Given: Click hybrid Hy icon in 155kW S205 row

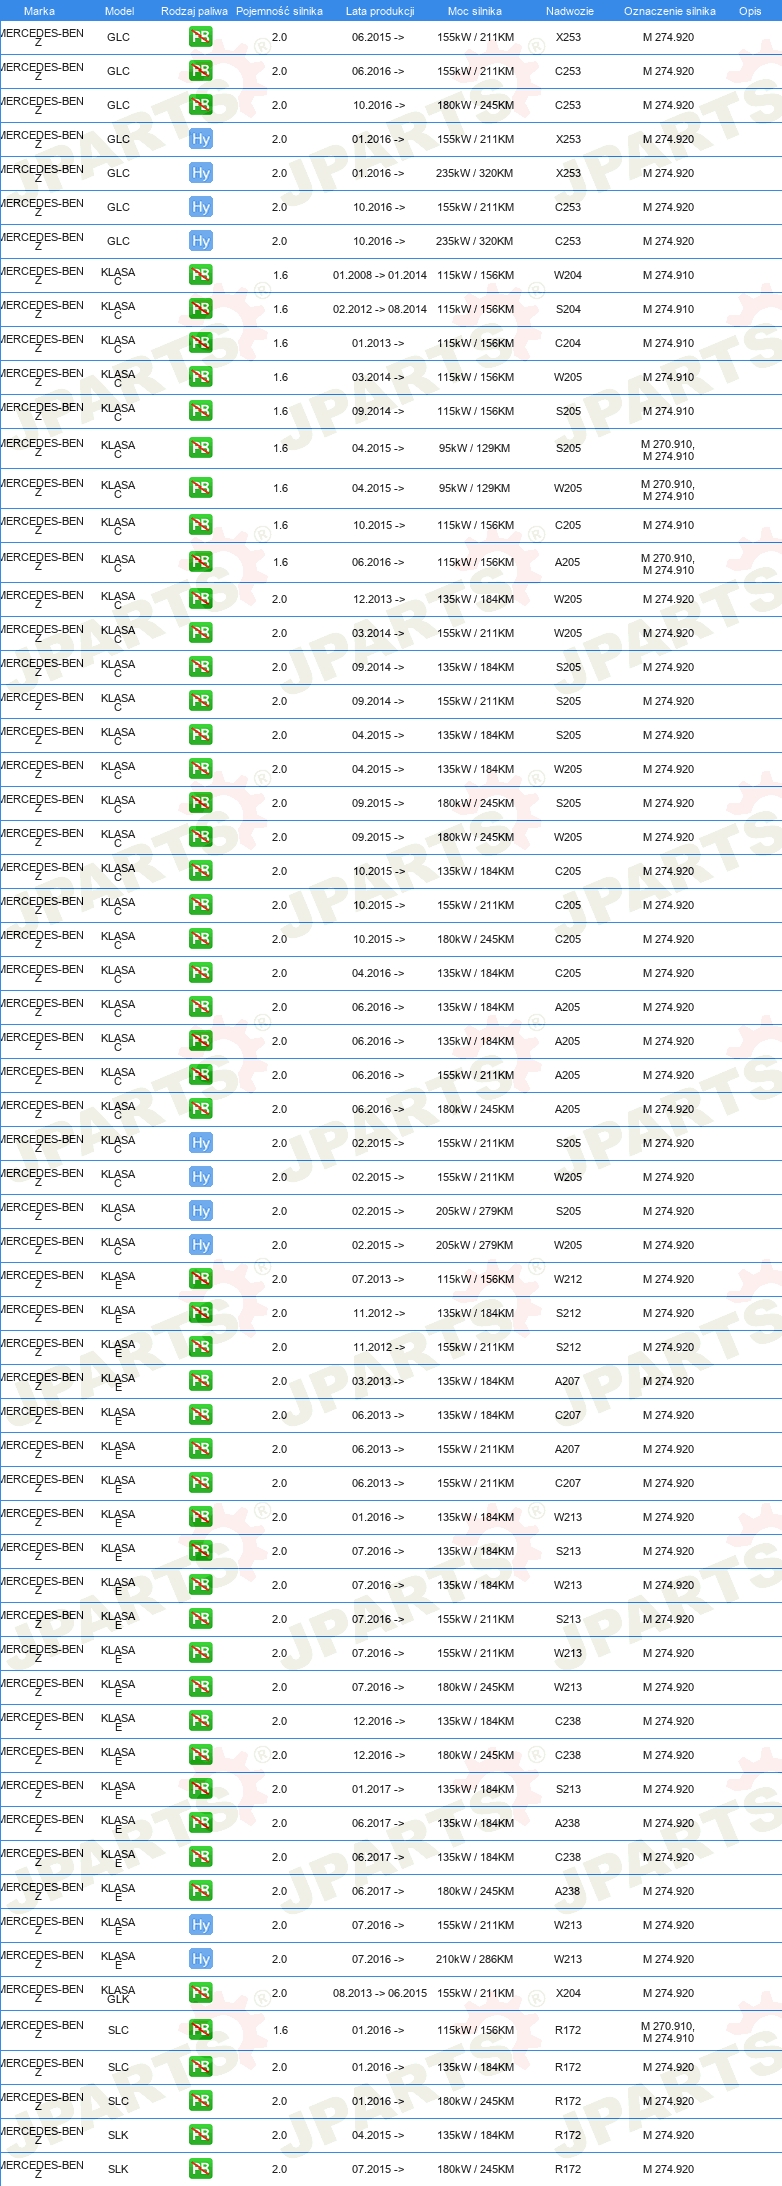Looking at the screenshot, I should [x=200, y=1144].
